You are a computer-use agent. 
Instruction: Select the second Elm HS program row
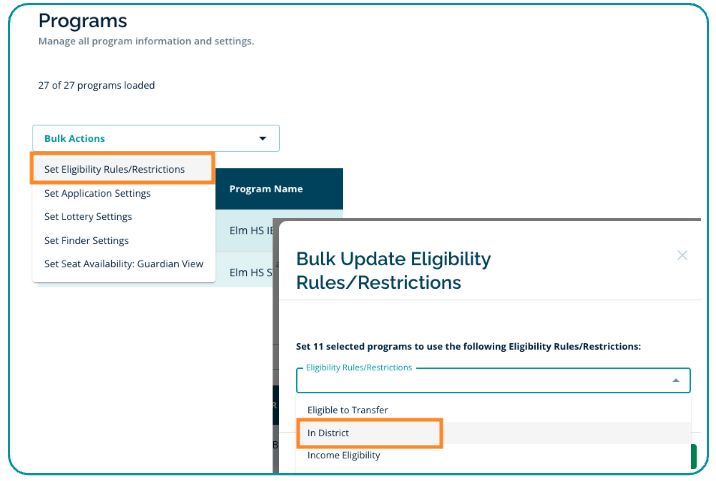point(245,272)
